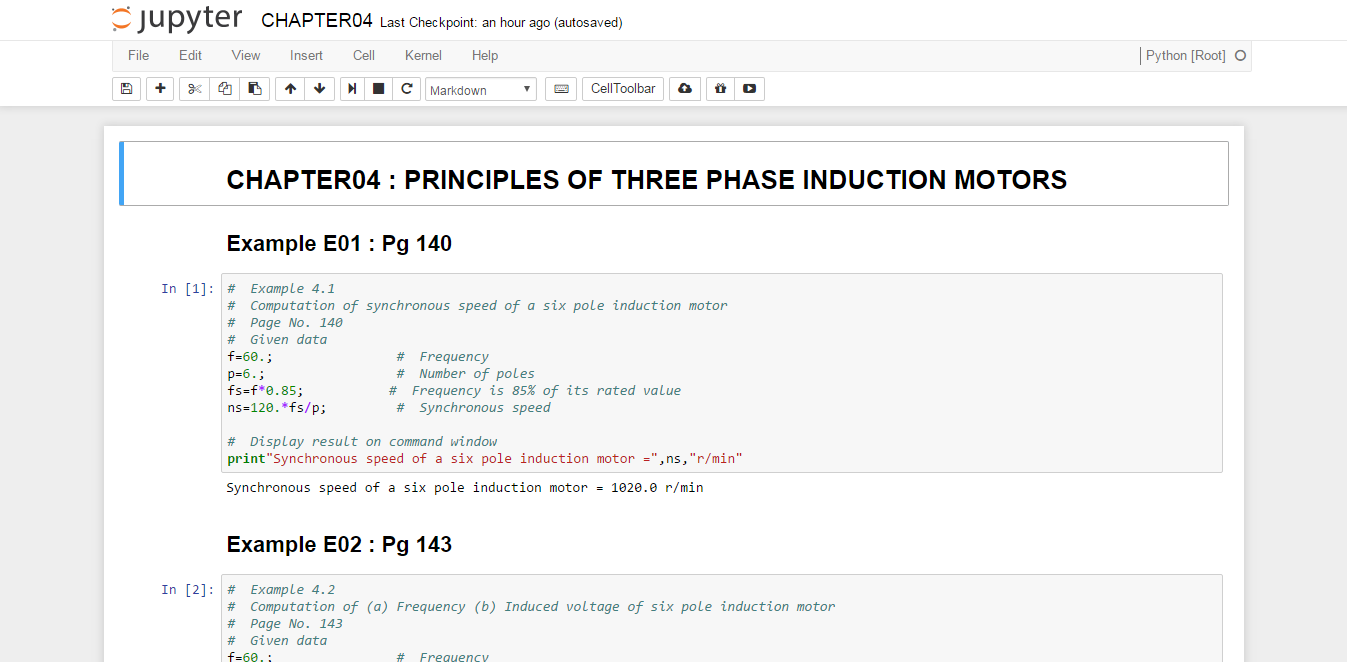
Task: Cut selected cell with scissors icon
Action: tap(195, 89)
